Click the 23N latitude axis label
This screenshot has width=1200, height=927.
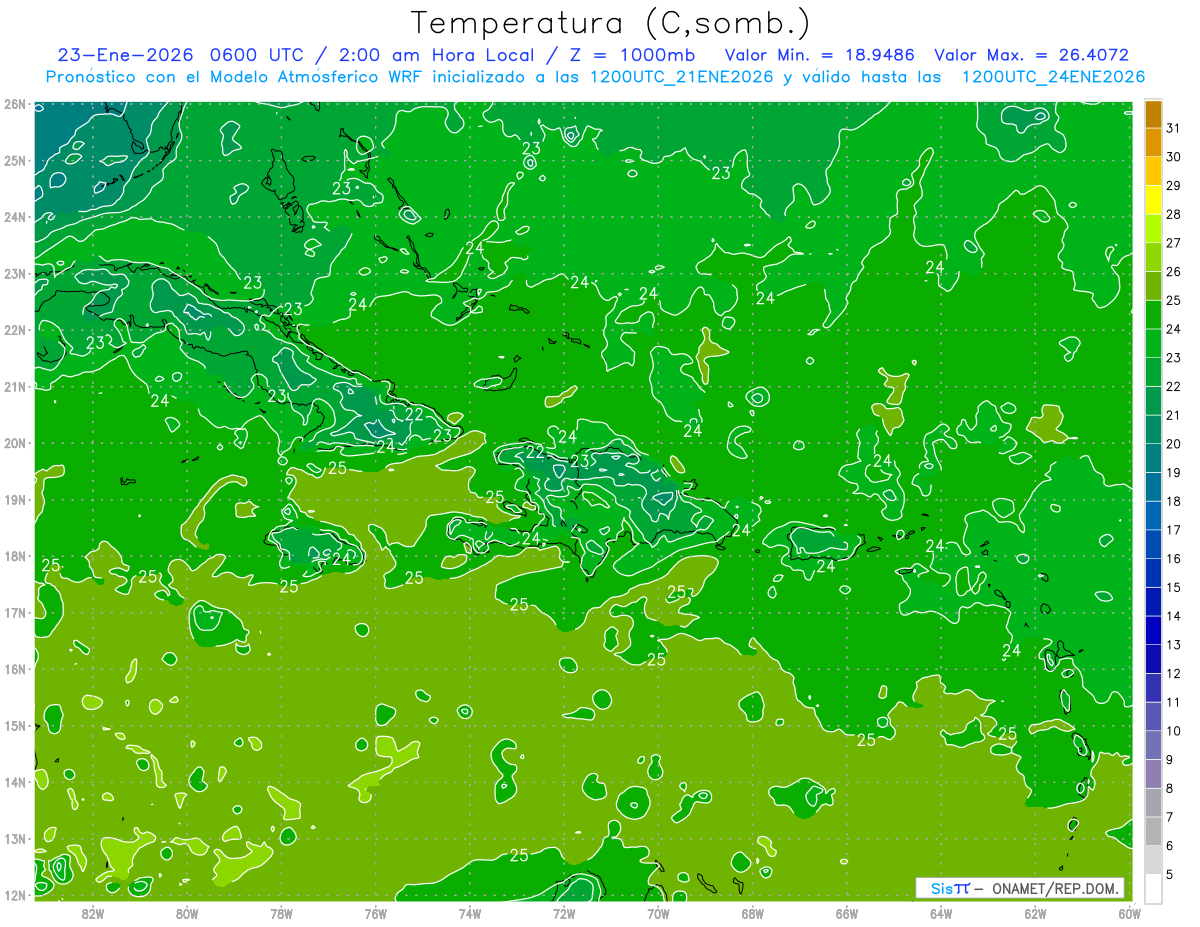[x=14, y=273]
